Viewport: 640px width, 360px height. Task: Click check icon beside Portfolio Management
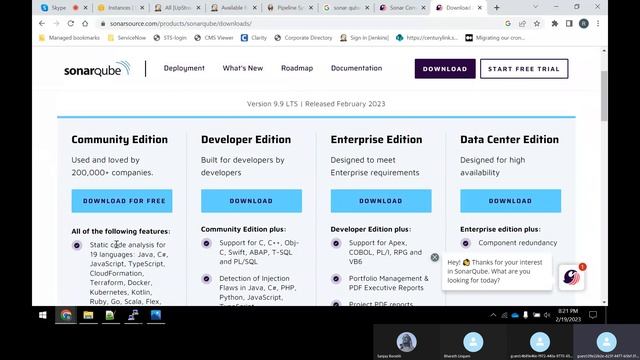click(336, 279)
